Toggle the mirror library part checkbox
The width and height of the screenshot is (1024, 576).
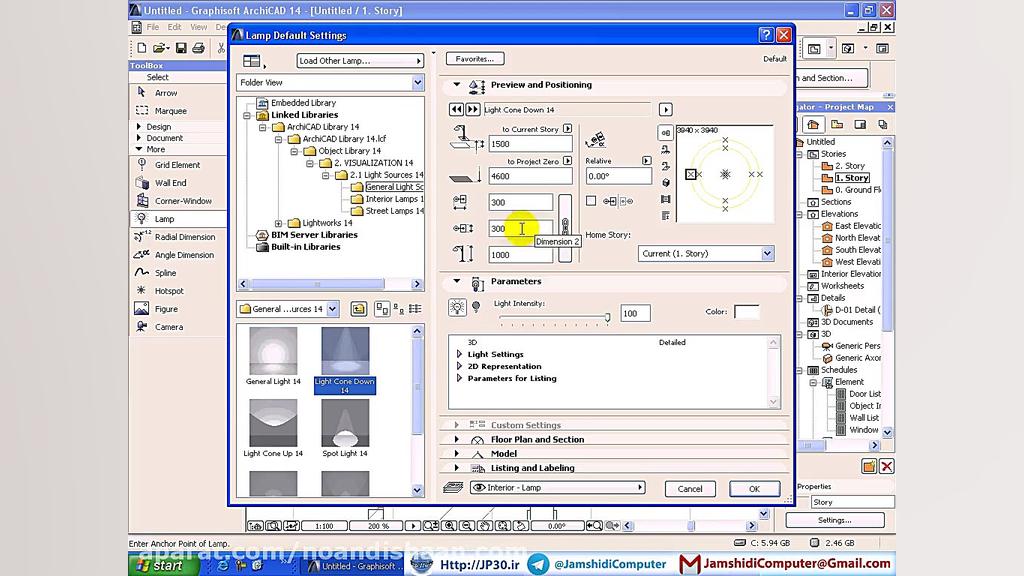point(591,201)
